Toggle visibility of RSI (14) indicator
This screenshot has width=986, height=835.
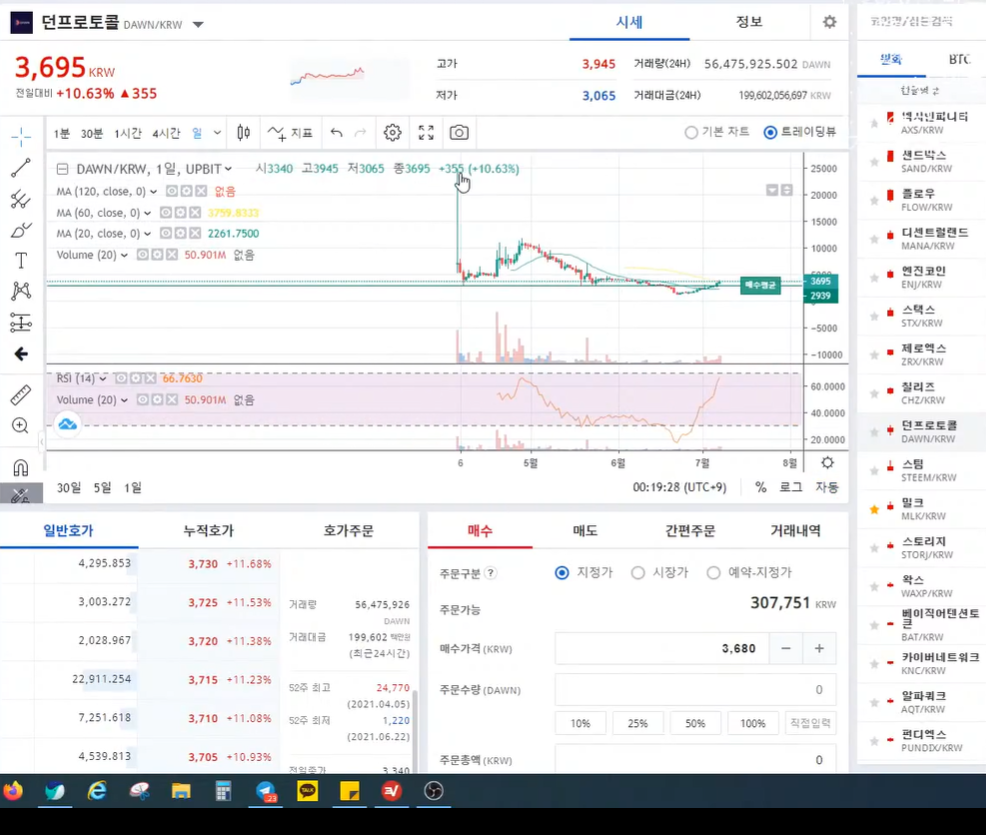pyautogui.click(x=121, y=378)
